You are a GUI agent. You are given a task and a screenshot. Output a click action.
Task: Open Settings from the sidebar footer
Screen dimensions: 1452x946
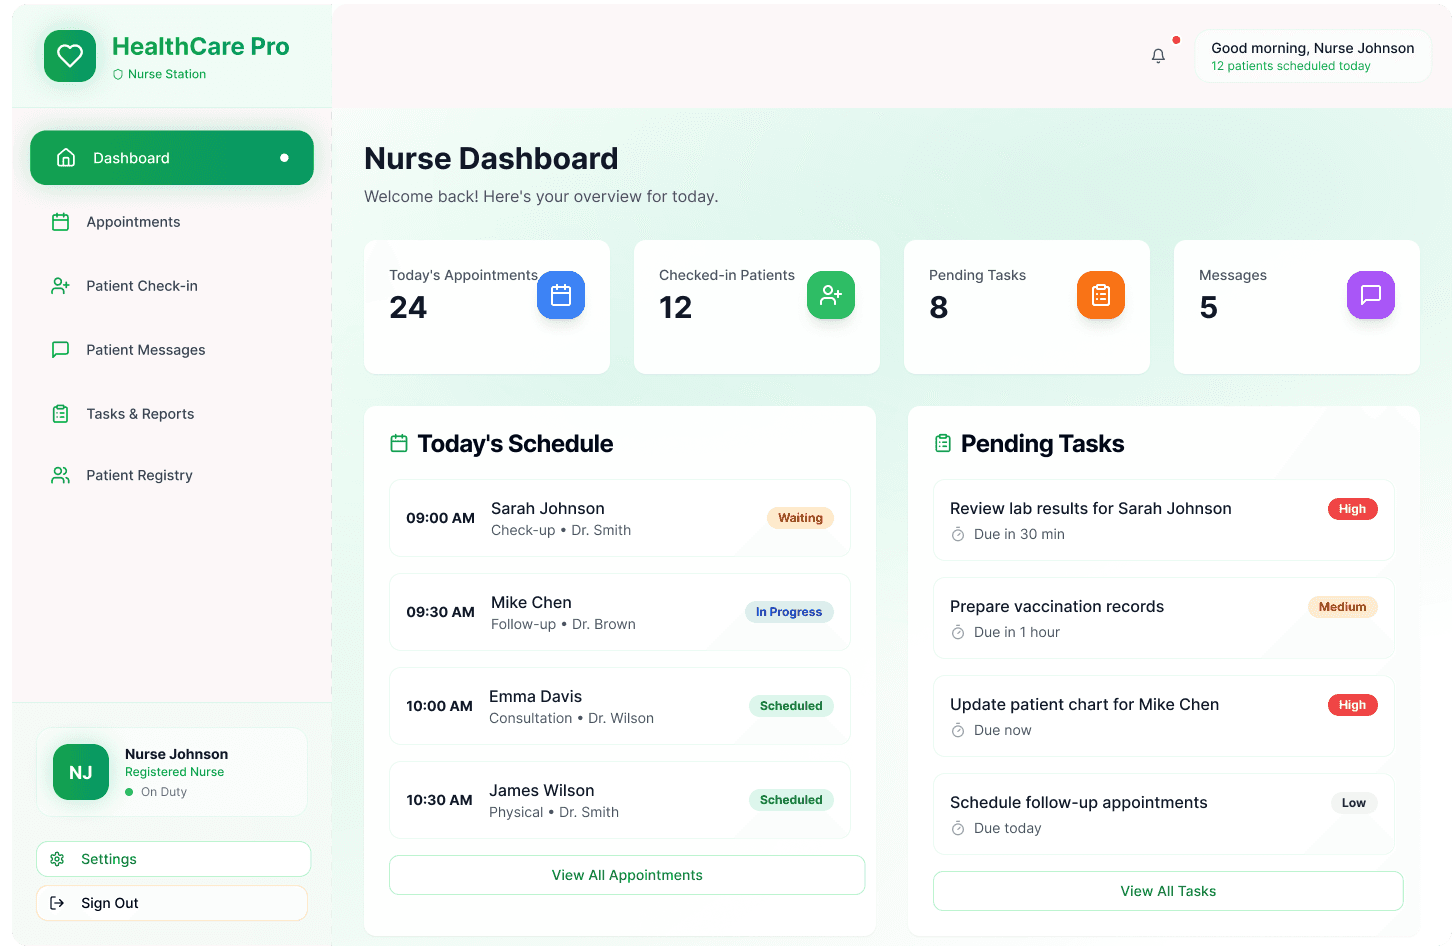click(x=173, y=859)
